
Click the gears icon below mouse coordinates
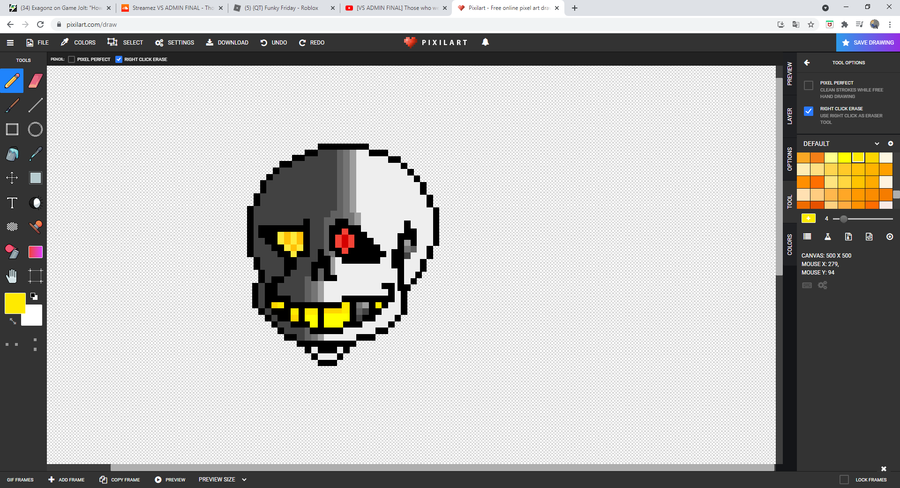pyautogui.click(x=823, y=285)
